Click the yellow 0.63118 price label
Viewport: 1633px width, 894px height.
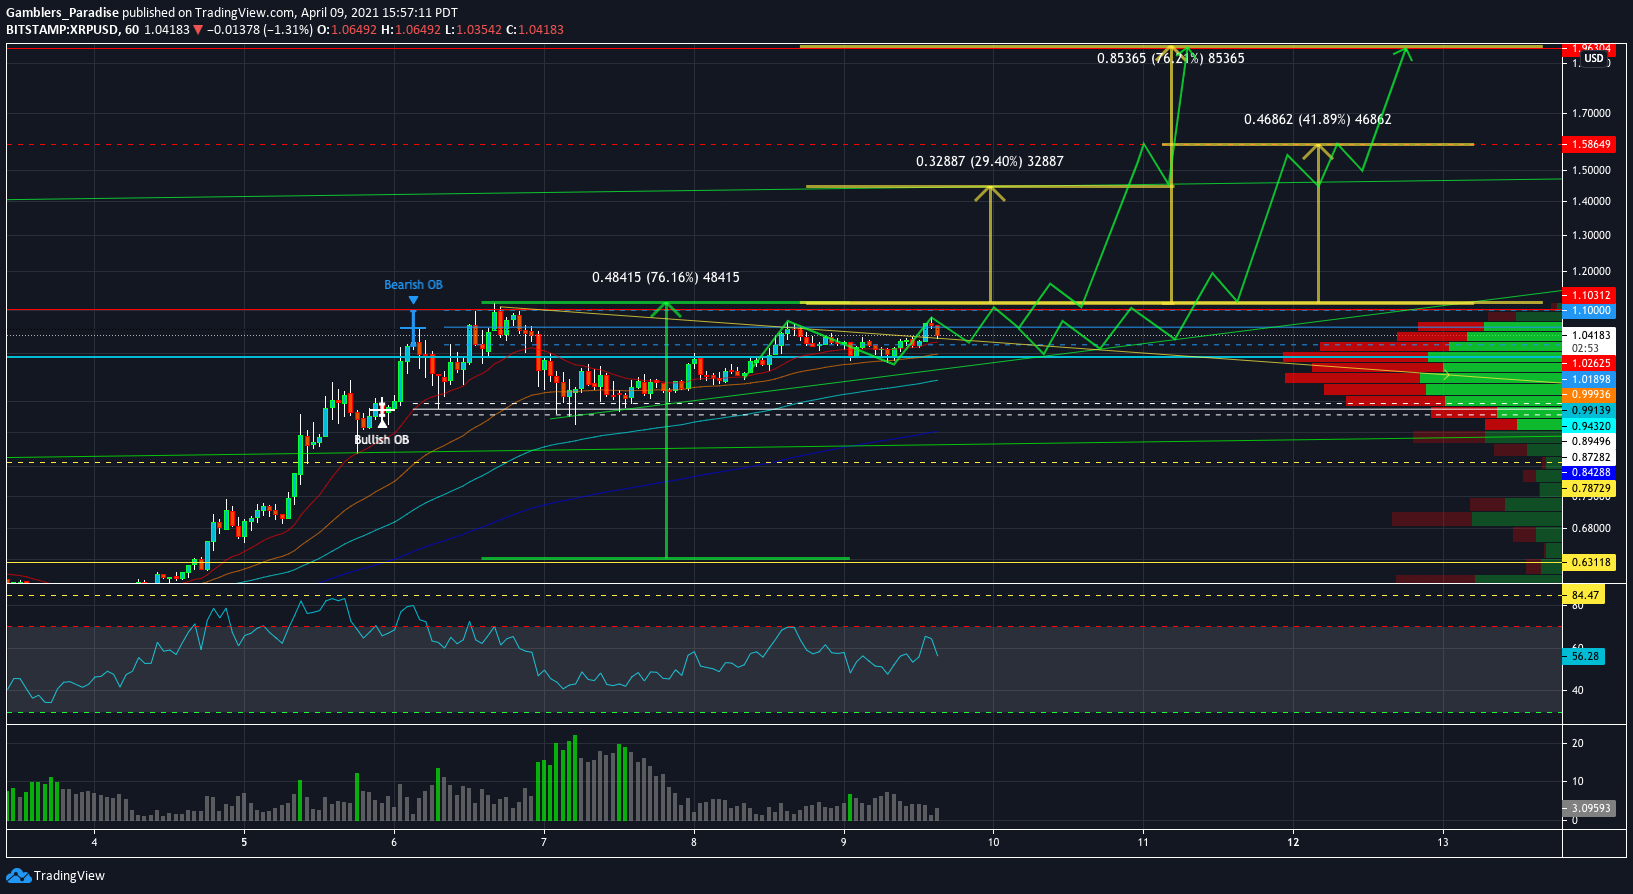click(x=1589, y=562)
